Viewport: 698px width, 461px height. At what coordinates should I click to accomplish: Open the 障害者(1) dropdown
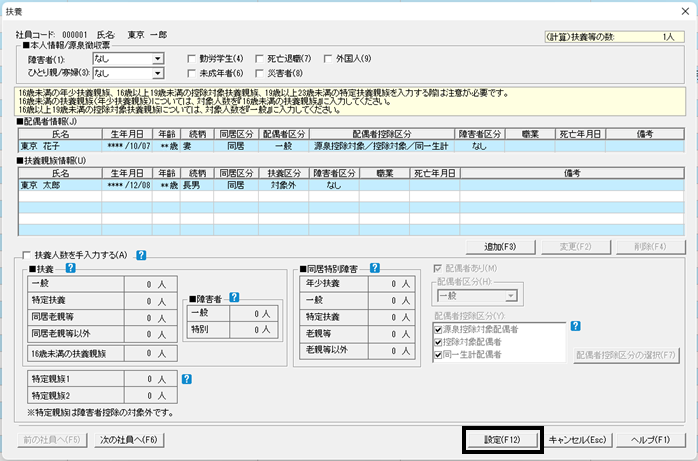[158, 59]
